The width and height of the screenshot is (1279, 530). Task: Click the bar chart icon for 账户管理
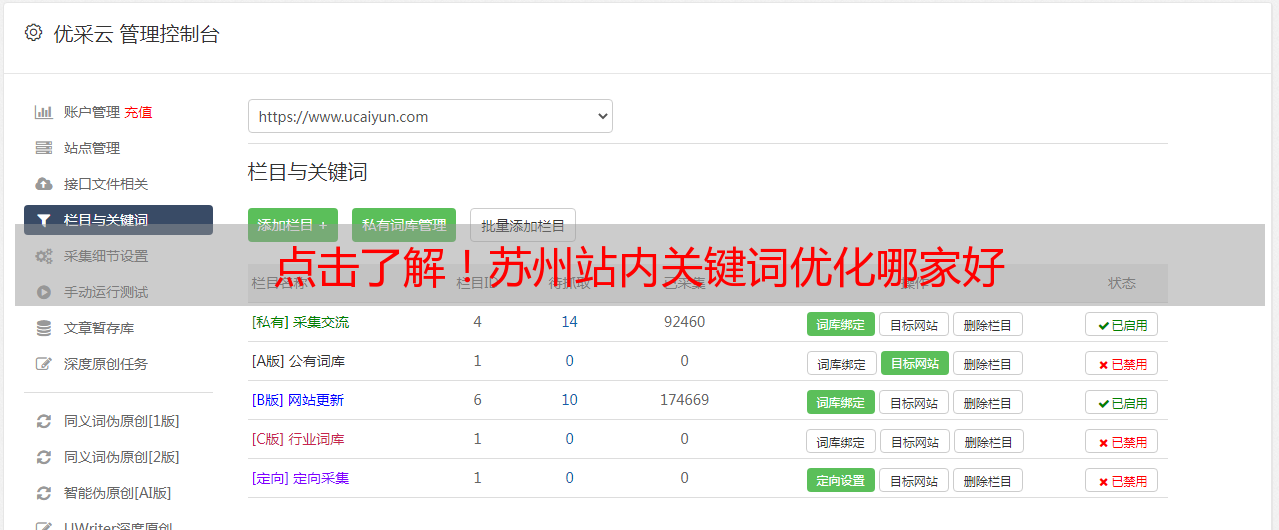coord(43,112)
